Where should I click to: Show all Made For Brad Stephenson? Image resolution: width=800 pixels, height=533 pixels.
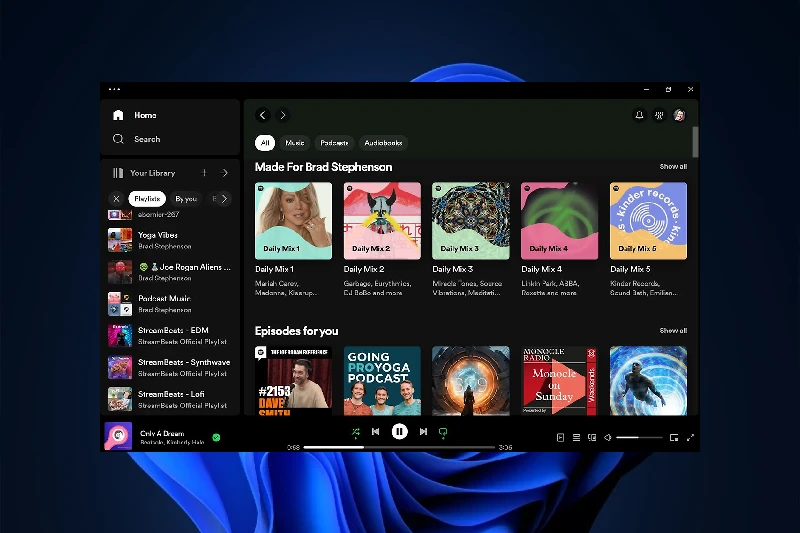[x=673, y=167]
